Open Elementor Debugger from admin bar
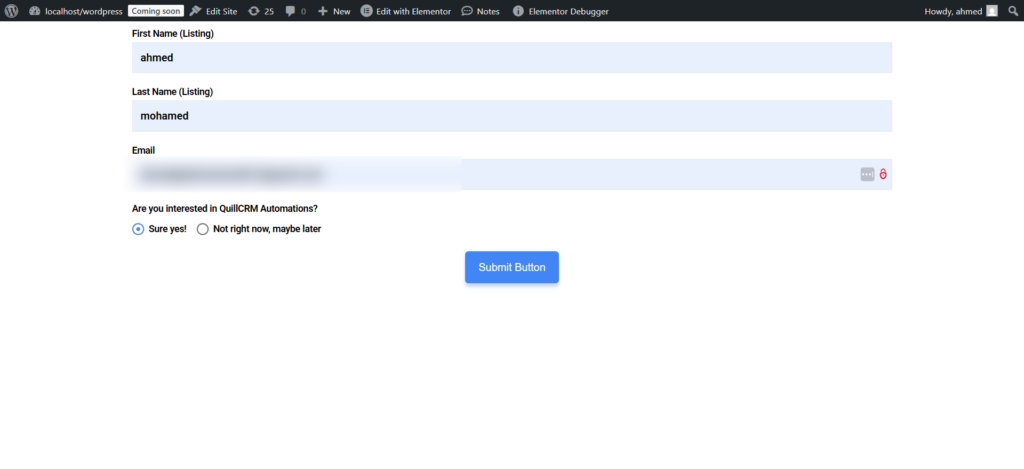Screen dimensions: 1024x469 coord(560,11)
